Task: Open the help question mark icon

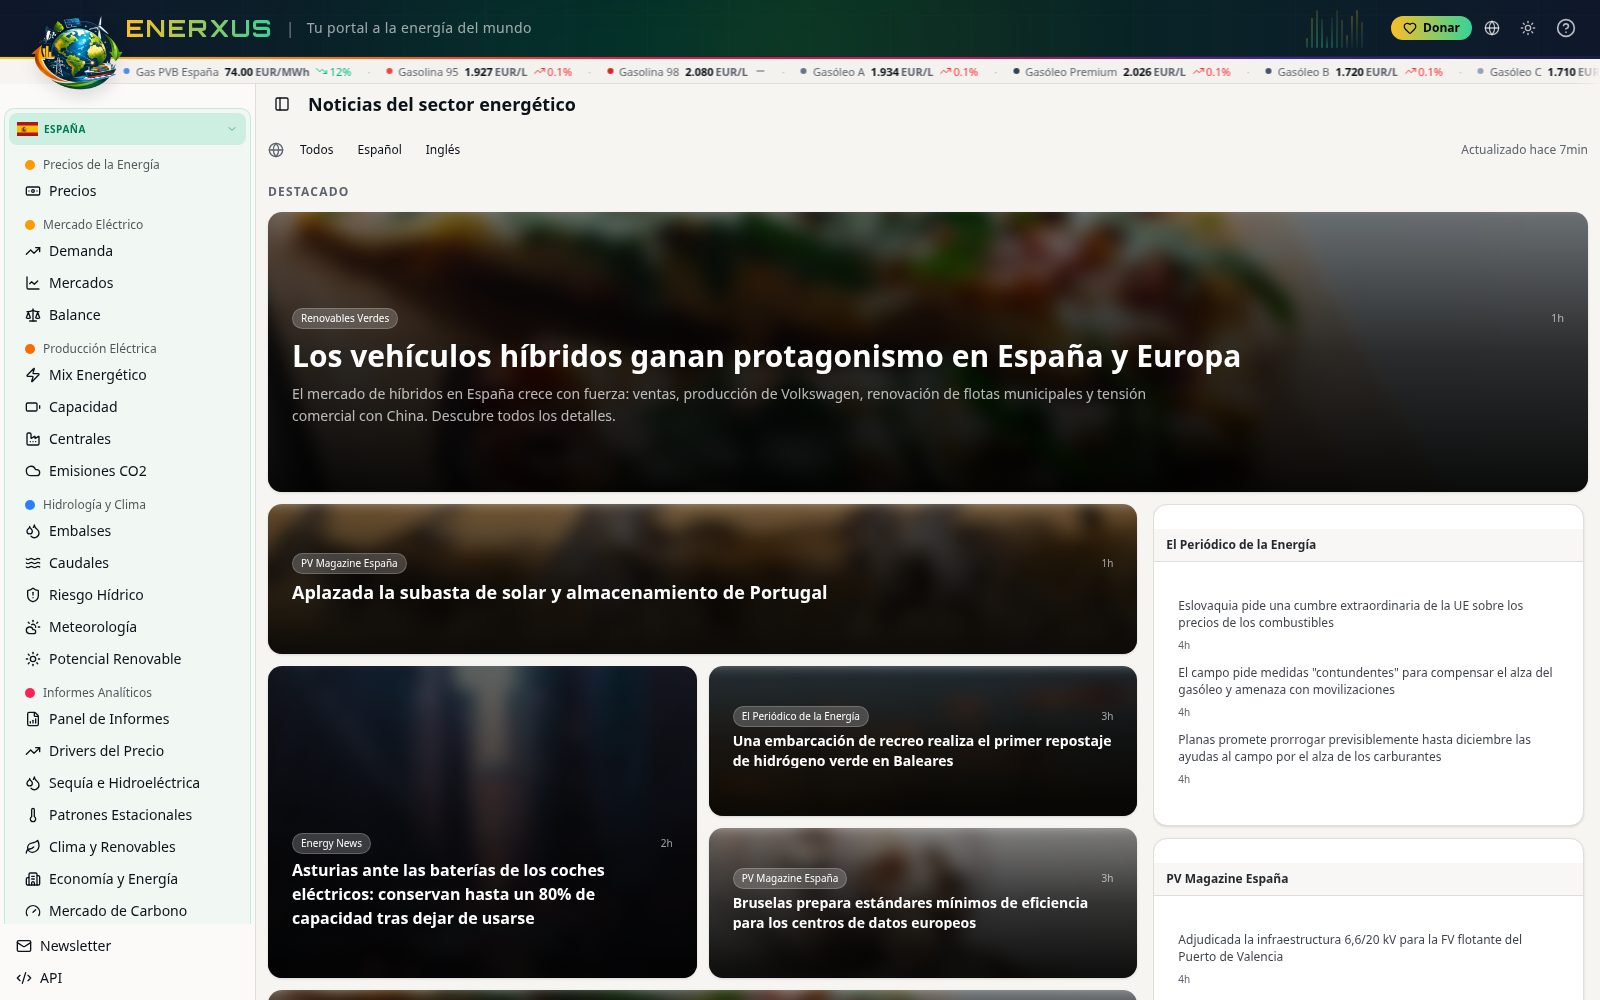Action: tap(1566, 28)
